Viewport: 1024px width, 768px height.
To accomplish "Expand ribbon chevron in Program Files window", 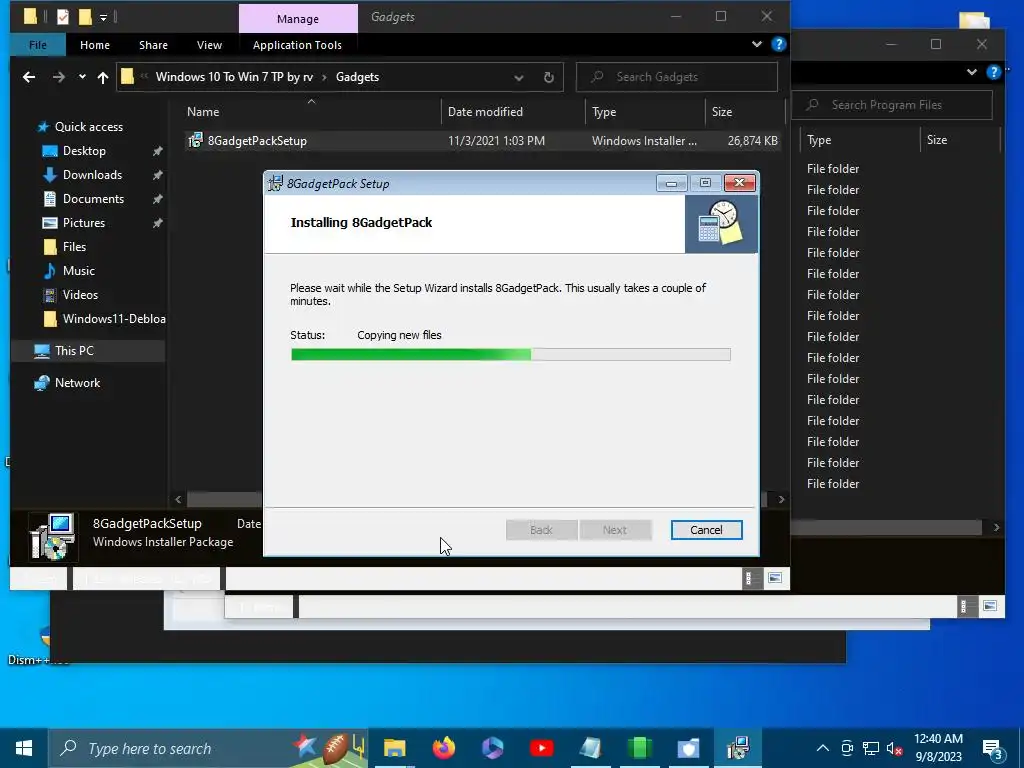I will [972, 72].
